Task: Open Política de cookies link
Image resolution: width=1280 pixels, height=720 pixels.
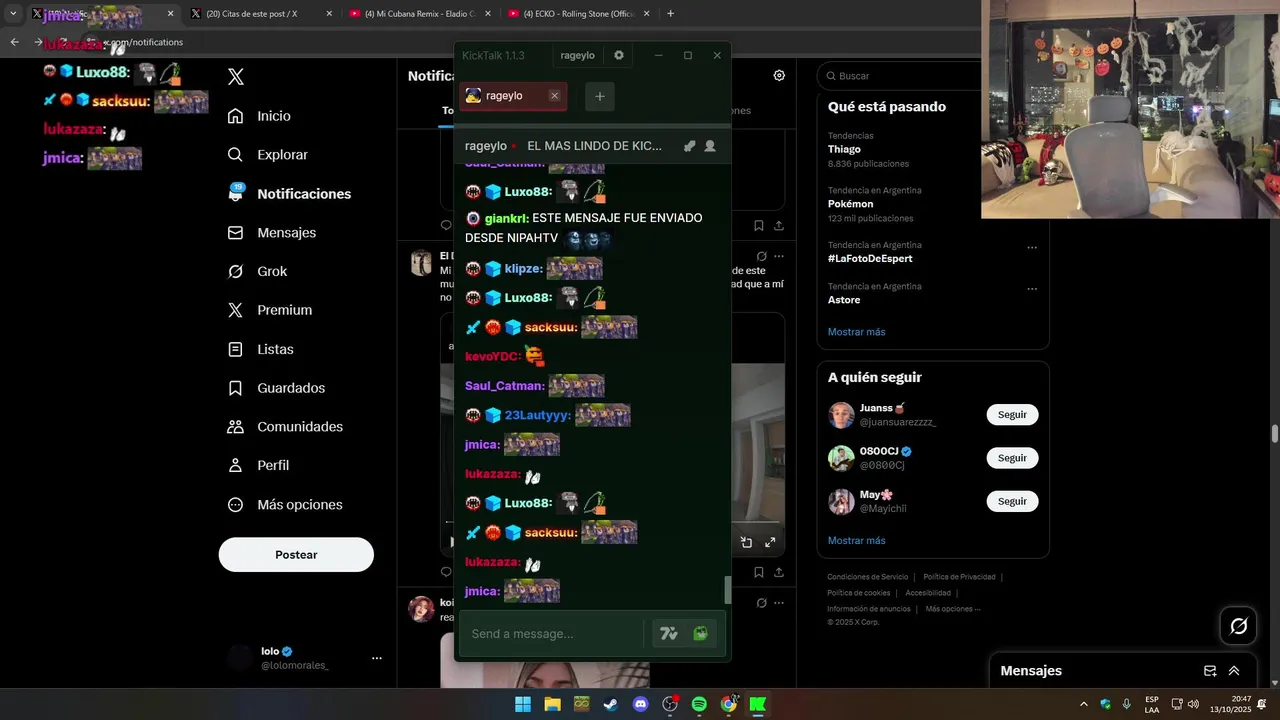Action: 858,593
